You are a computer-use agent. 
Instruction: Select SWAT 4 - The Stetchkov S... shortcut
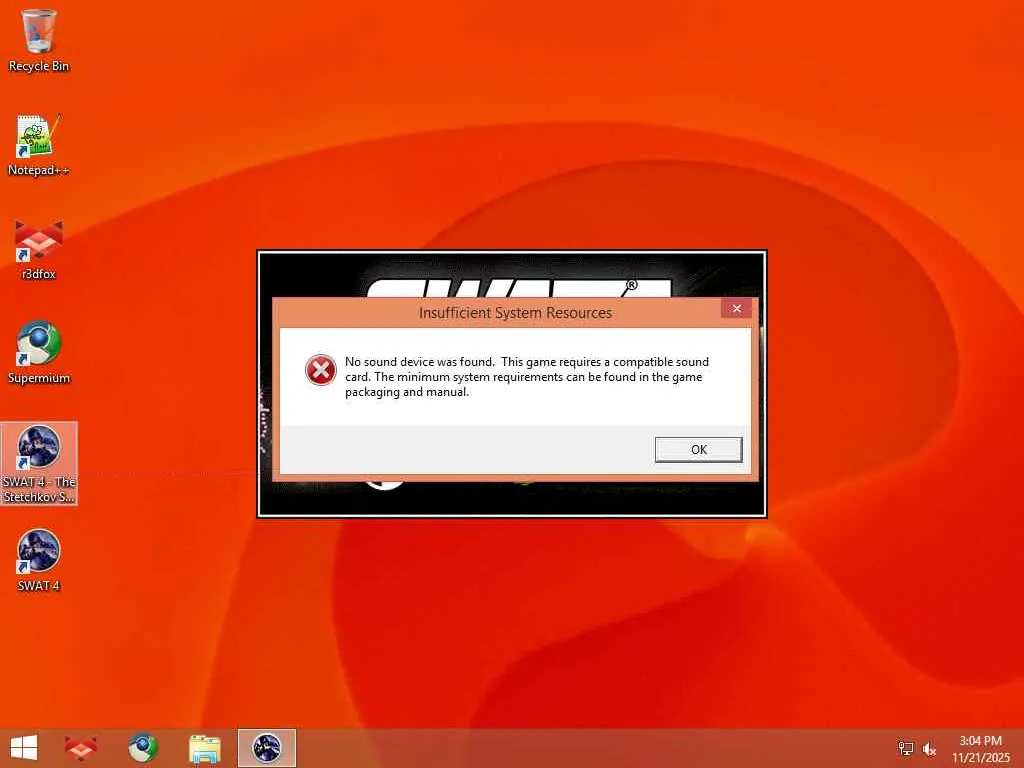point(39,464)
